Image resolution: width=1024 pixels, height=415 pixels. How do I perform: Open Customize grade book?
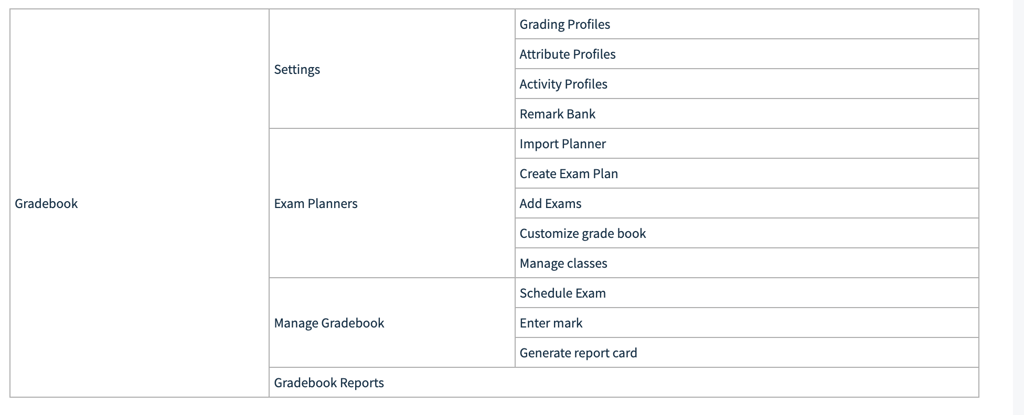(582, 234)
